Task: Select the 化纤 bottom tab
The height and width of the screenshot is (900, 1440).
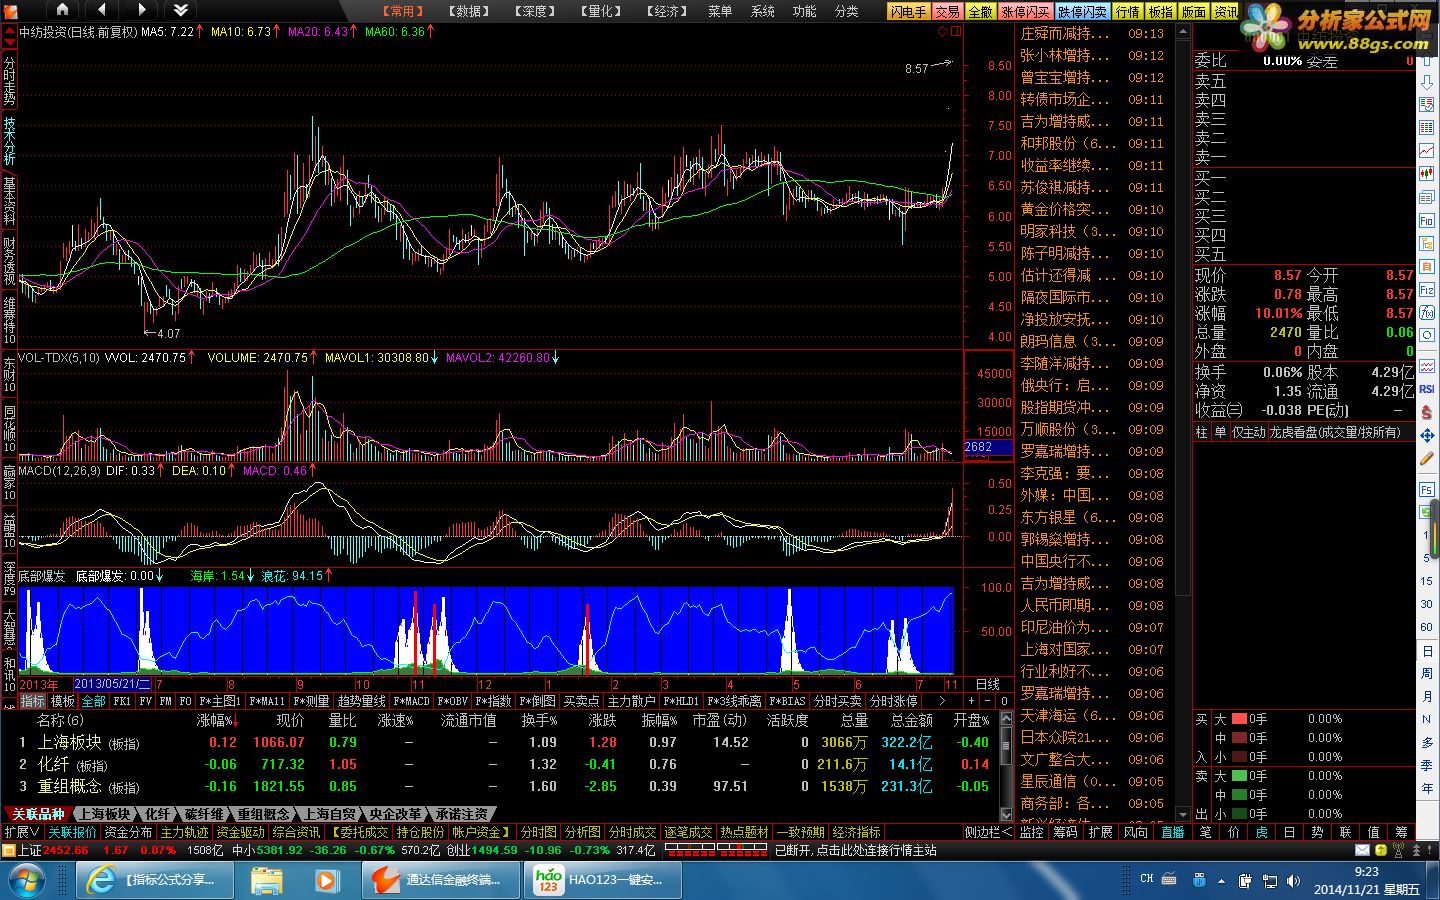Action: pyautogui.click(x=158, y=814)
